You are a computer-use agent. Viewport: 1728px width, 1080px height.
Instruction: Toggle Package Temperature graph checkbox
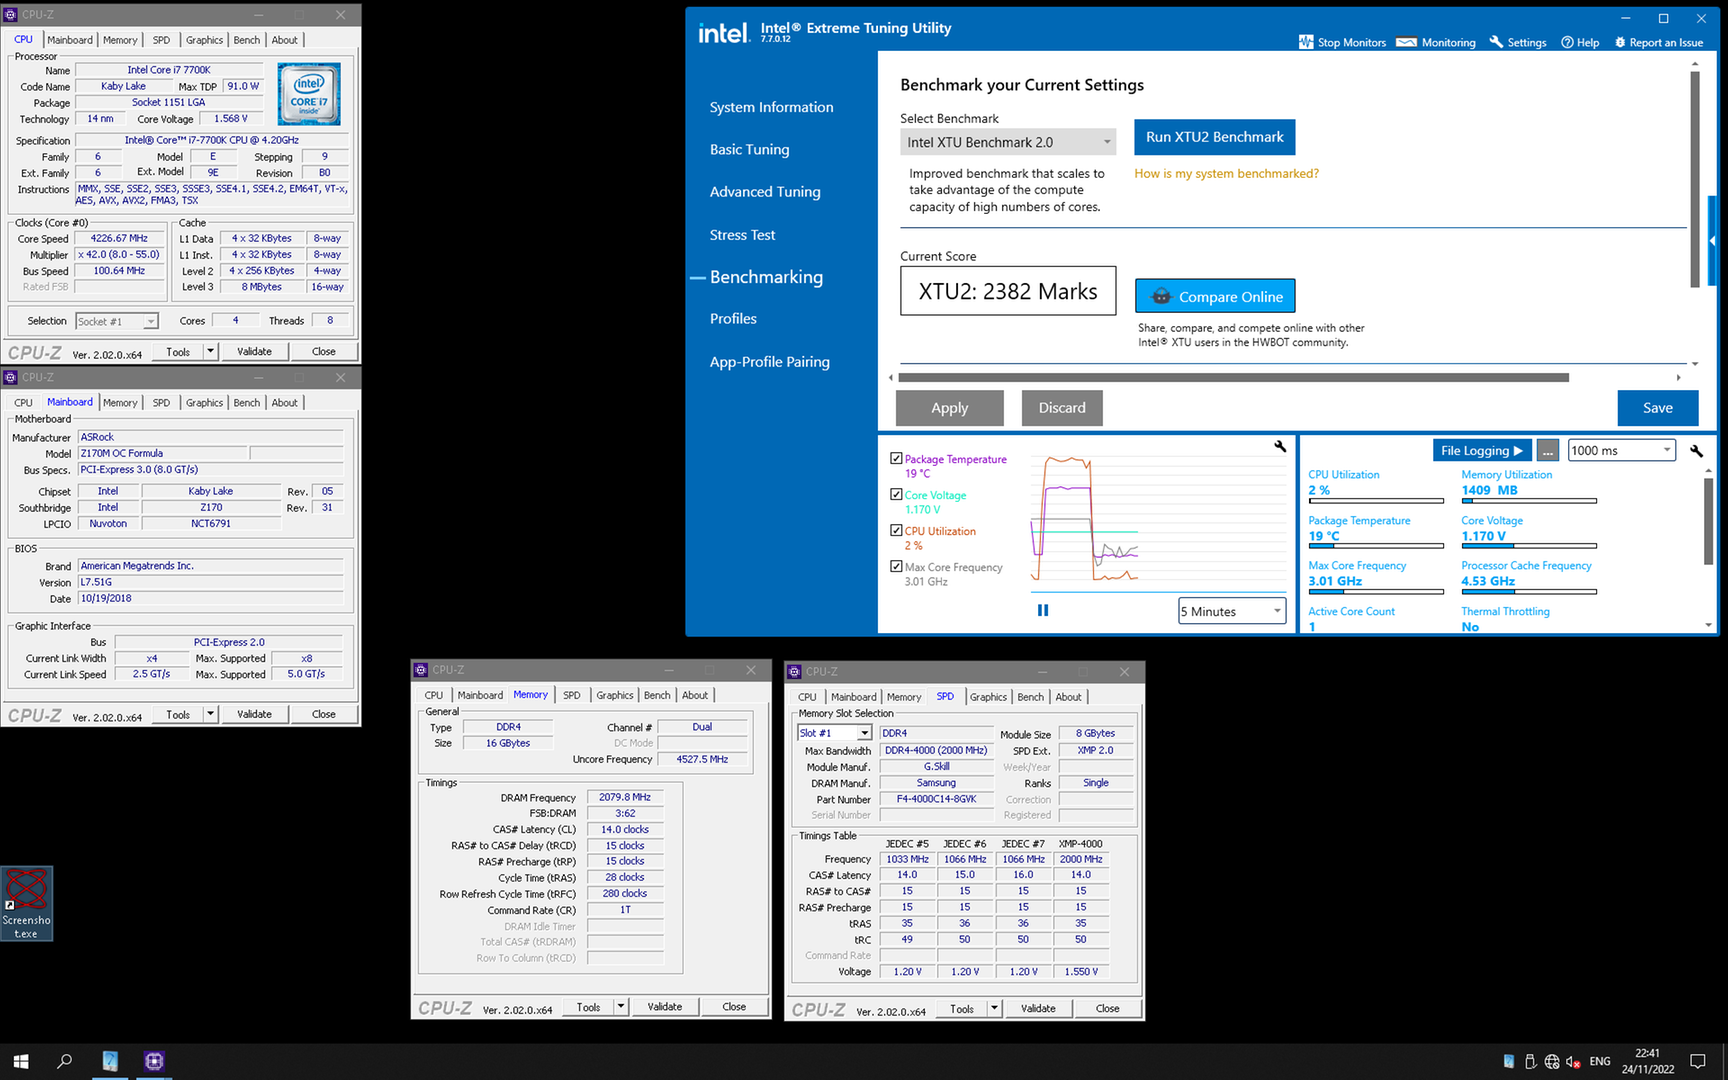[896, 458]
